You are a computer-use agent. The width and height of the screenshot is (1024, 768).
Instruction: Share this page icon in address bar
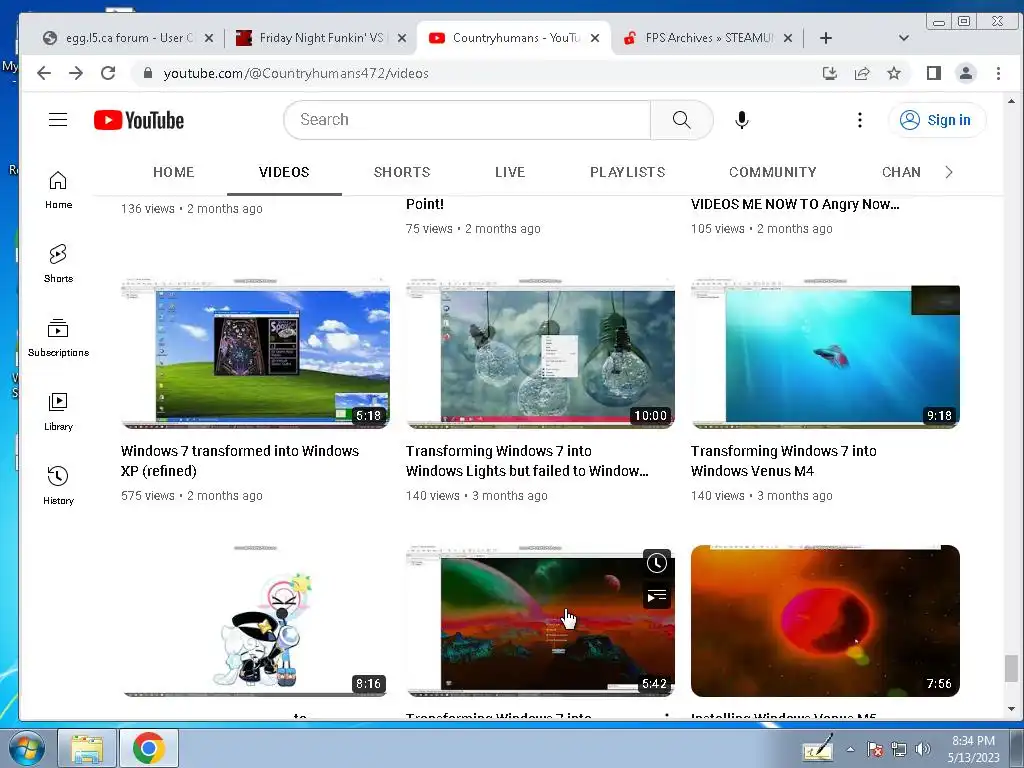coord(862,73)
